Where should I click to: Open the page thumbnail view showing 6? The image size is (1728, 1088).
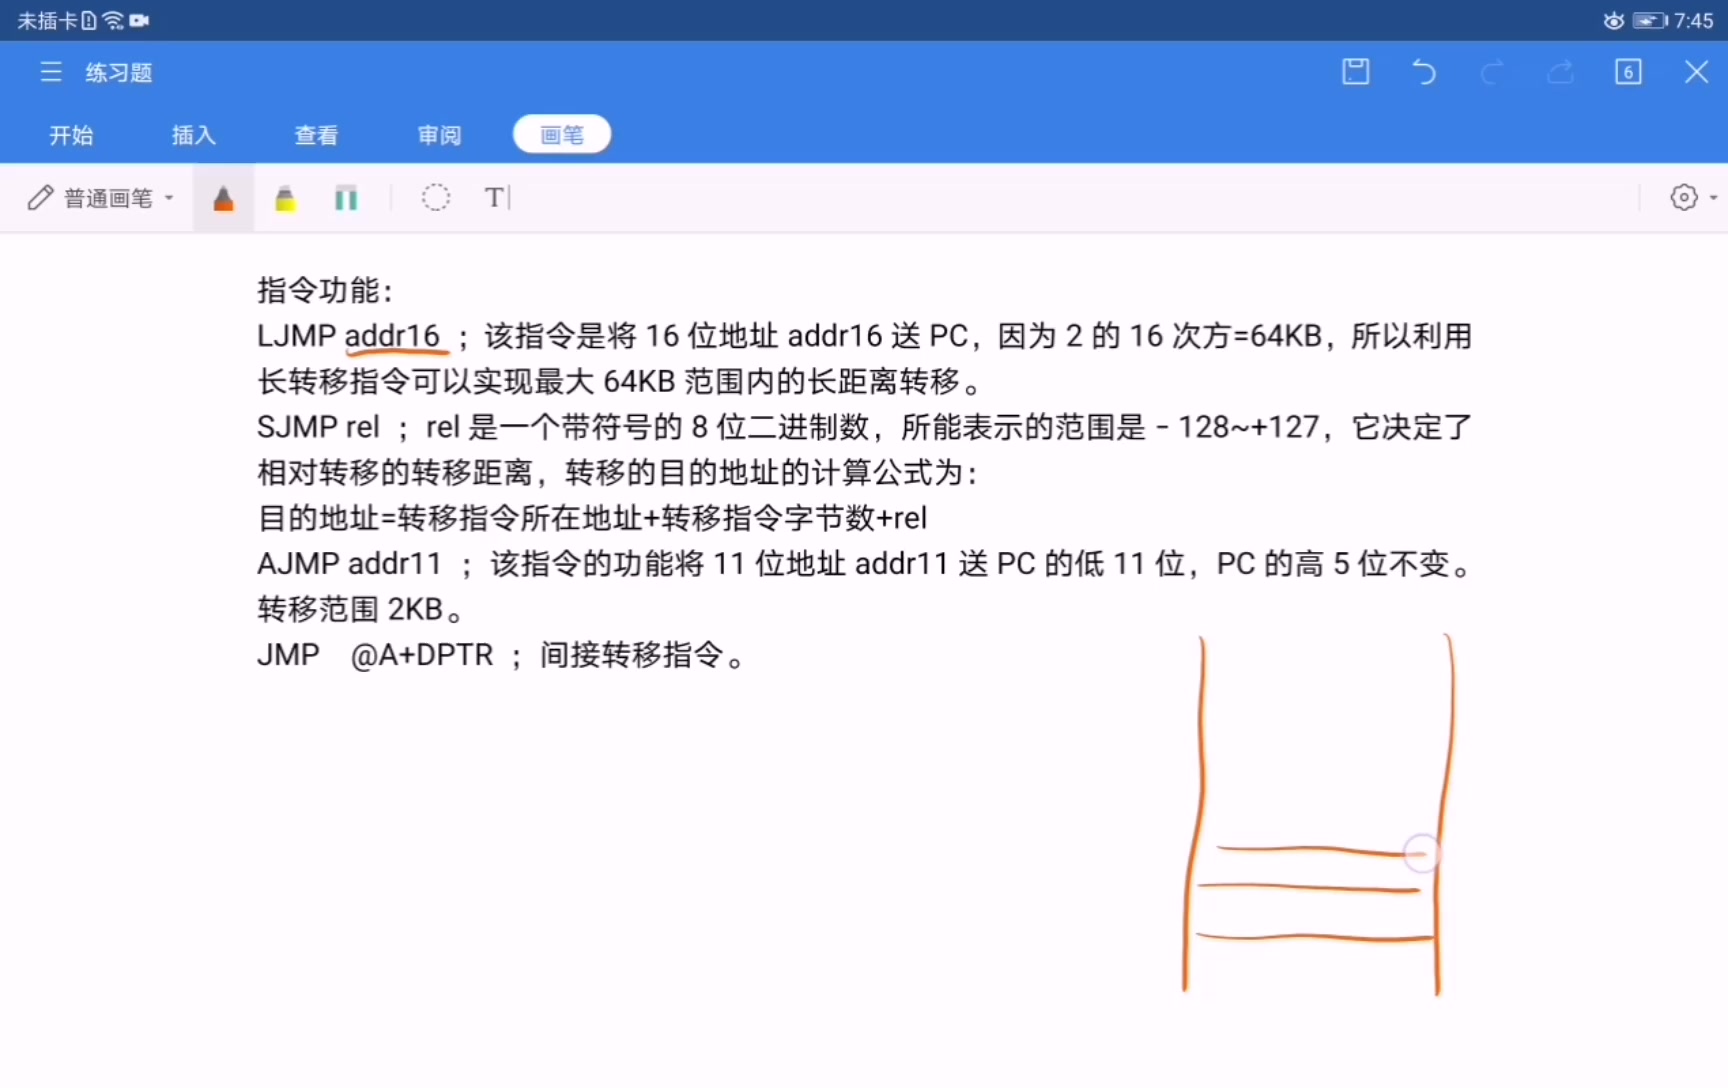(x=1629, y=71)
